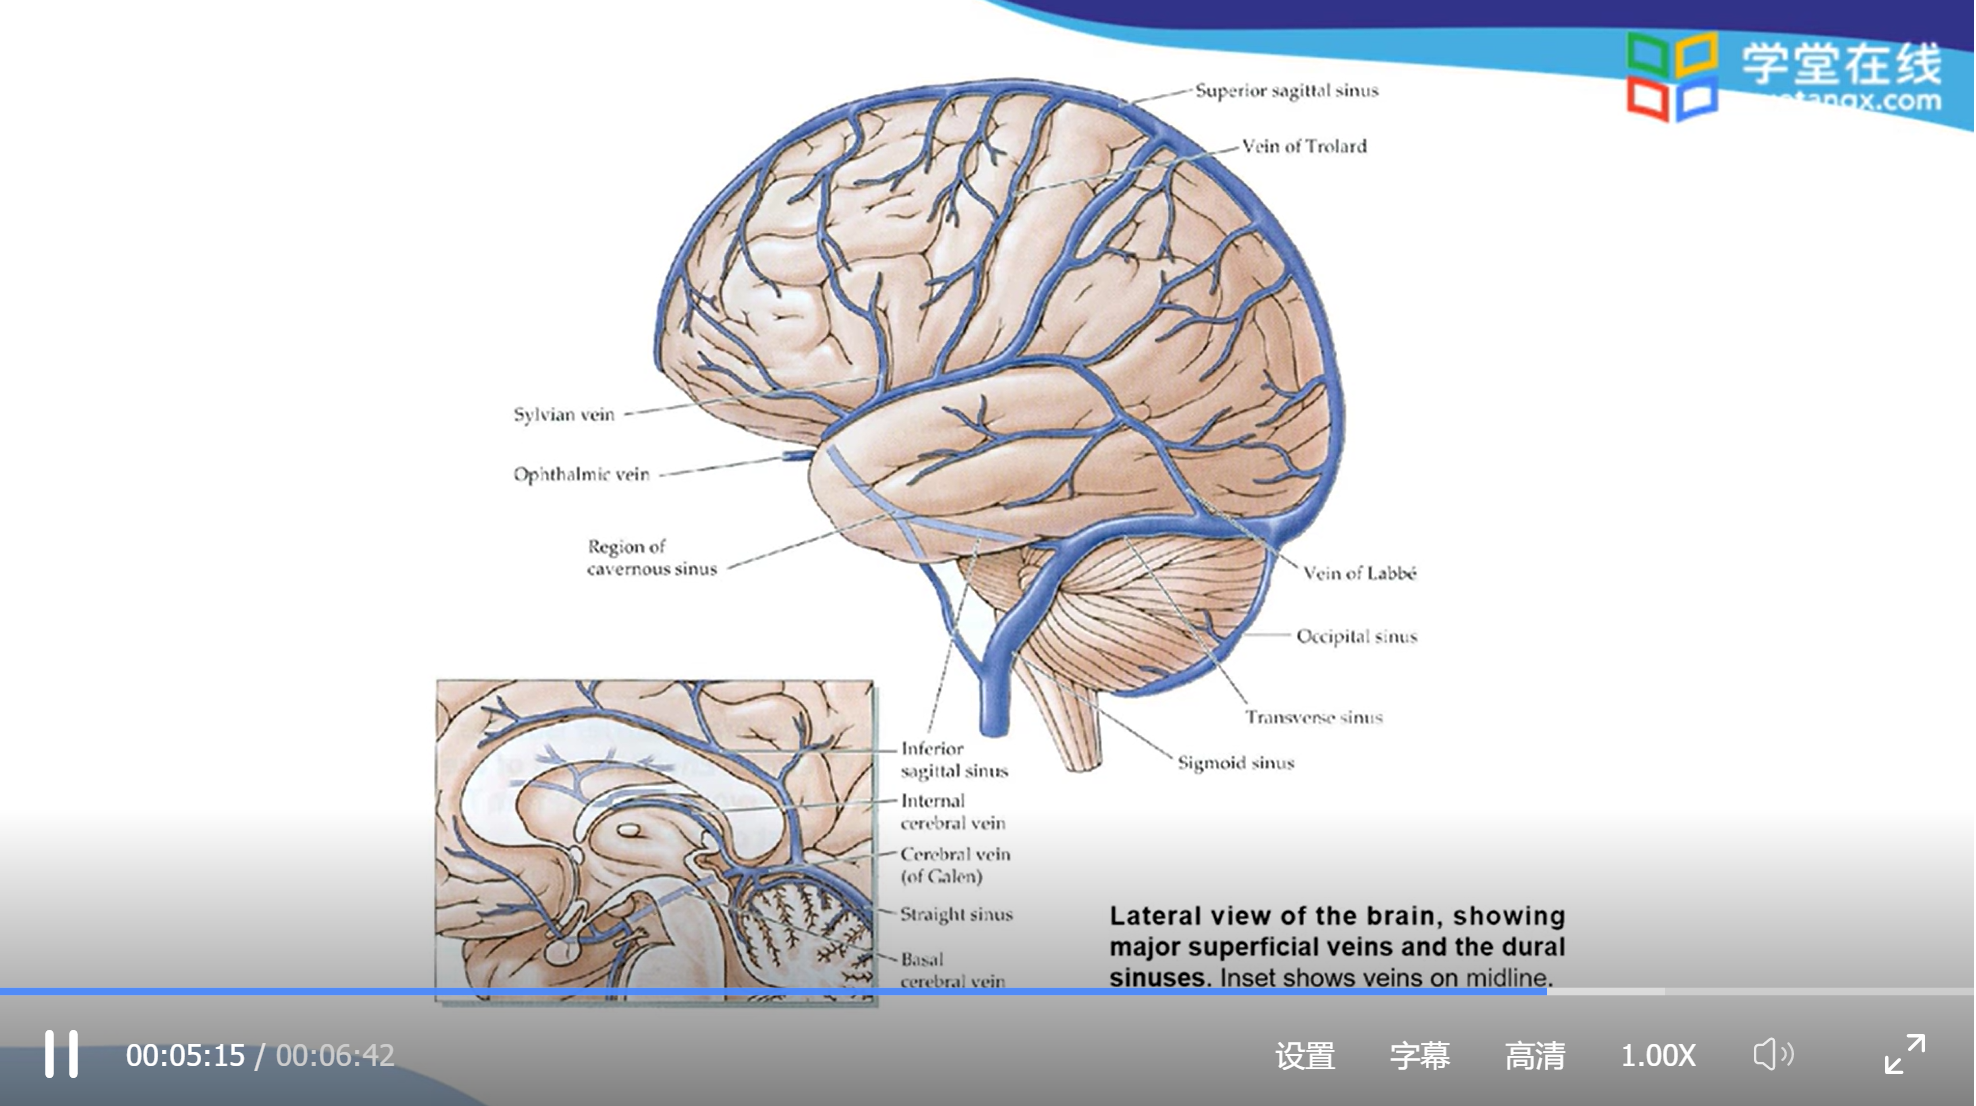Pause the video playback
This screenshot has height=1106, width=1976.
tap(61, 1054)
